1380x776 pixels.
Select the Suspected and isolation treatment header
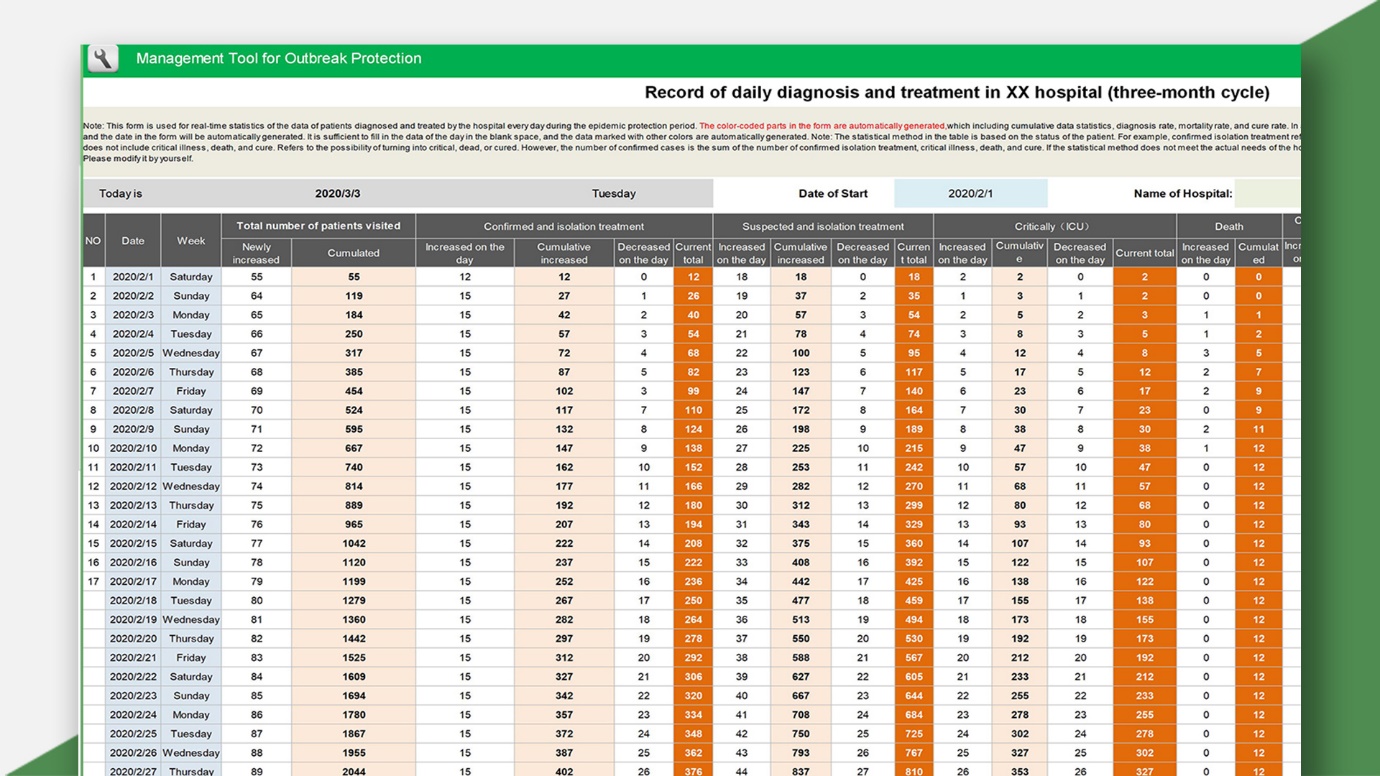pyautogui.click(x=822, y=227)
